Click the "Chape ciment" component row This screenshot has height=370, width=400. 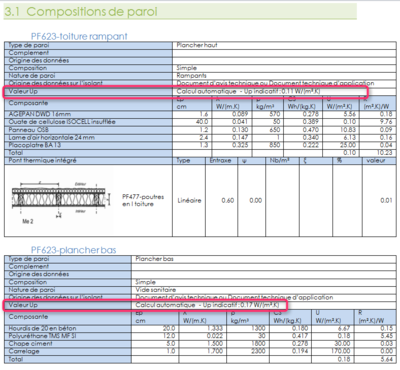point(200,344)
